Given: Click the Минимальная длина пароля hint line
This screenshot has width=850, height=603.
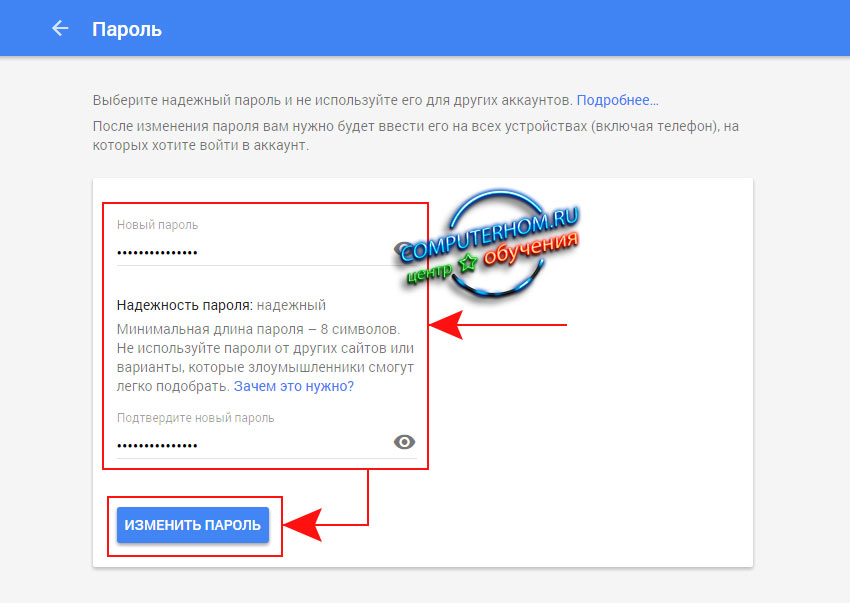Looking at the screenshot, I should click(x=259, y=329).
